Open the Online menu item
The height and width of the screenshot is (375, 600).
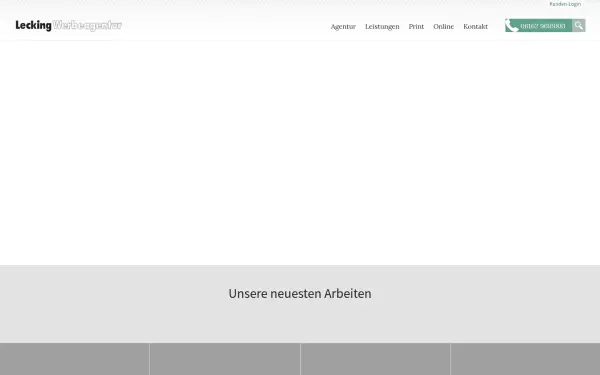tap(443, 26)
